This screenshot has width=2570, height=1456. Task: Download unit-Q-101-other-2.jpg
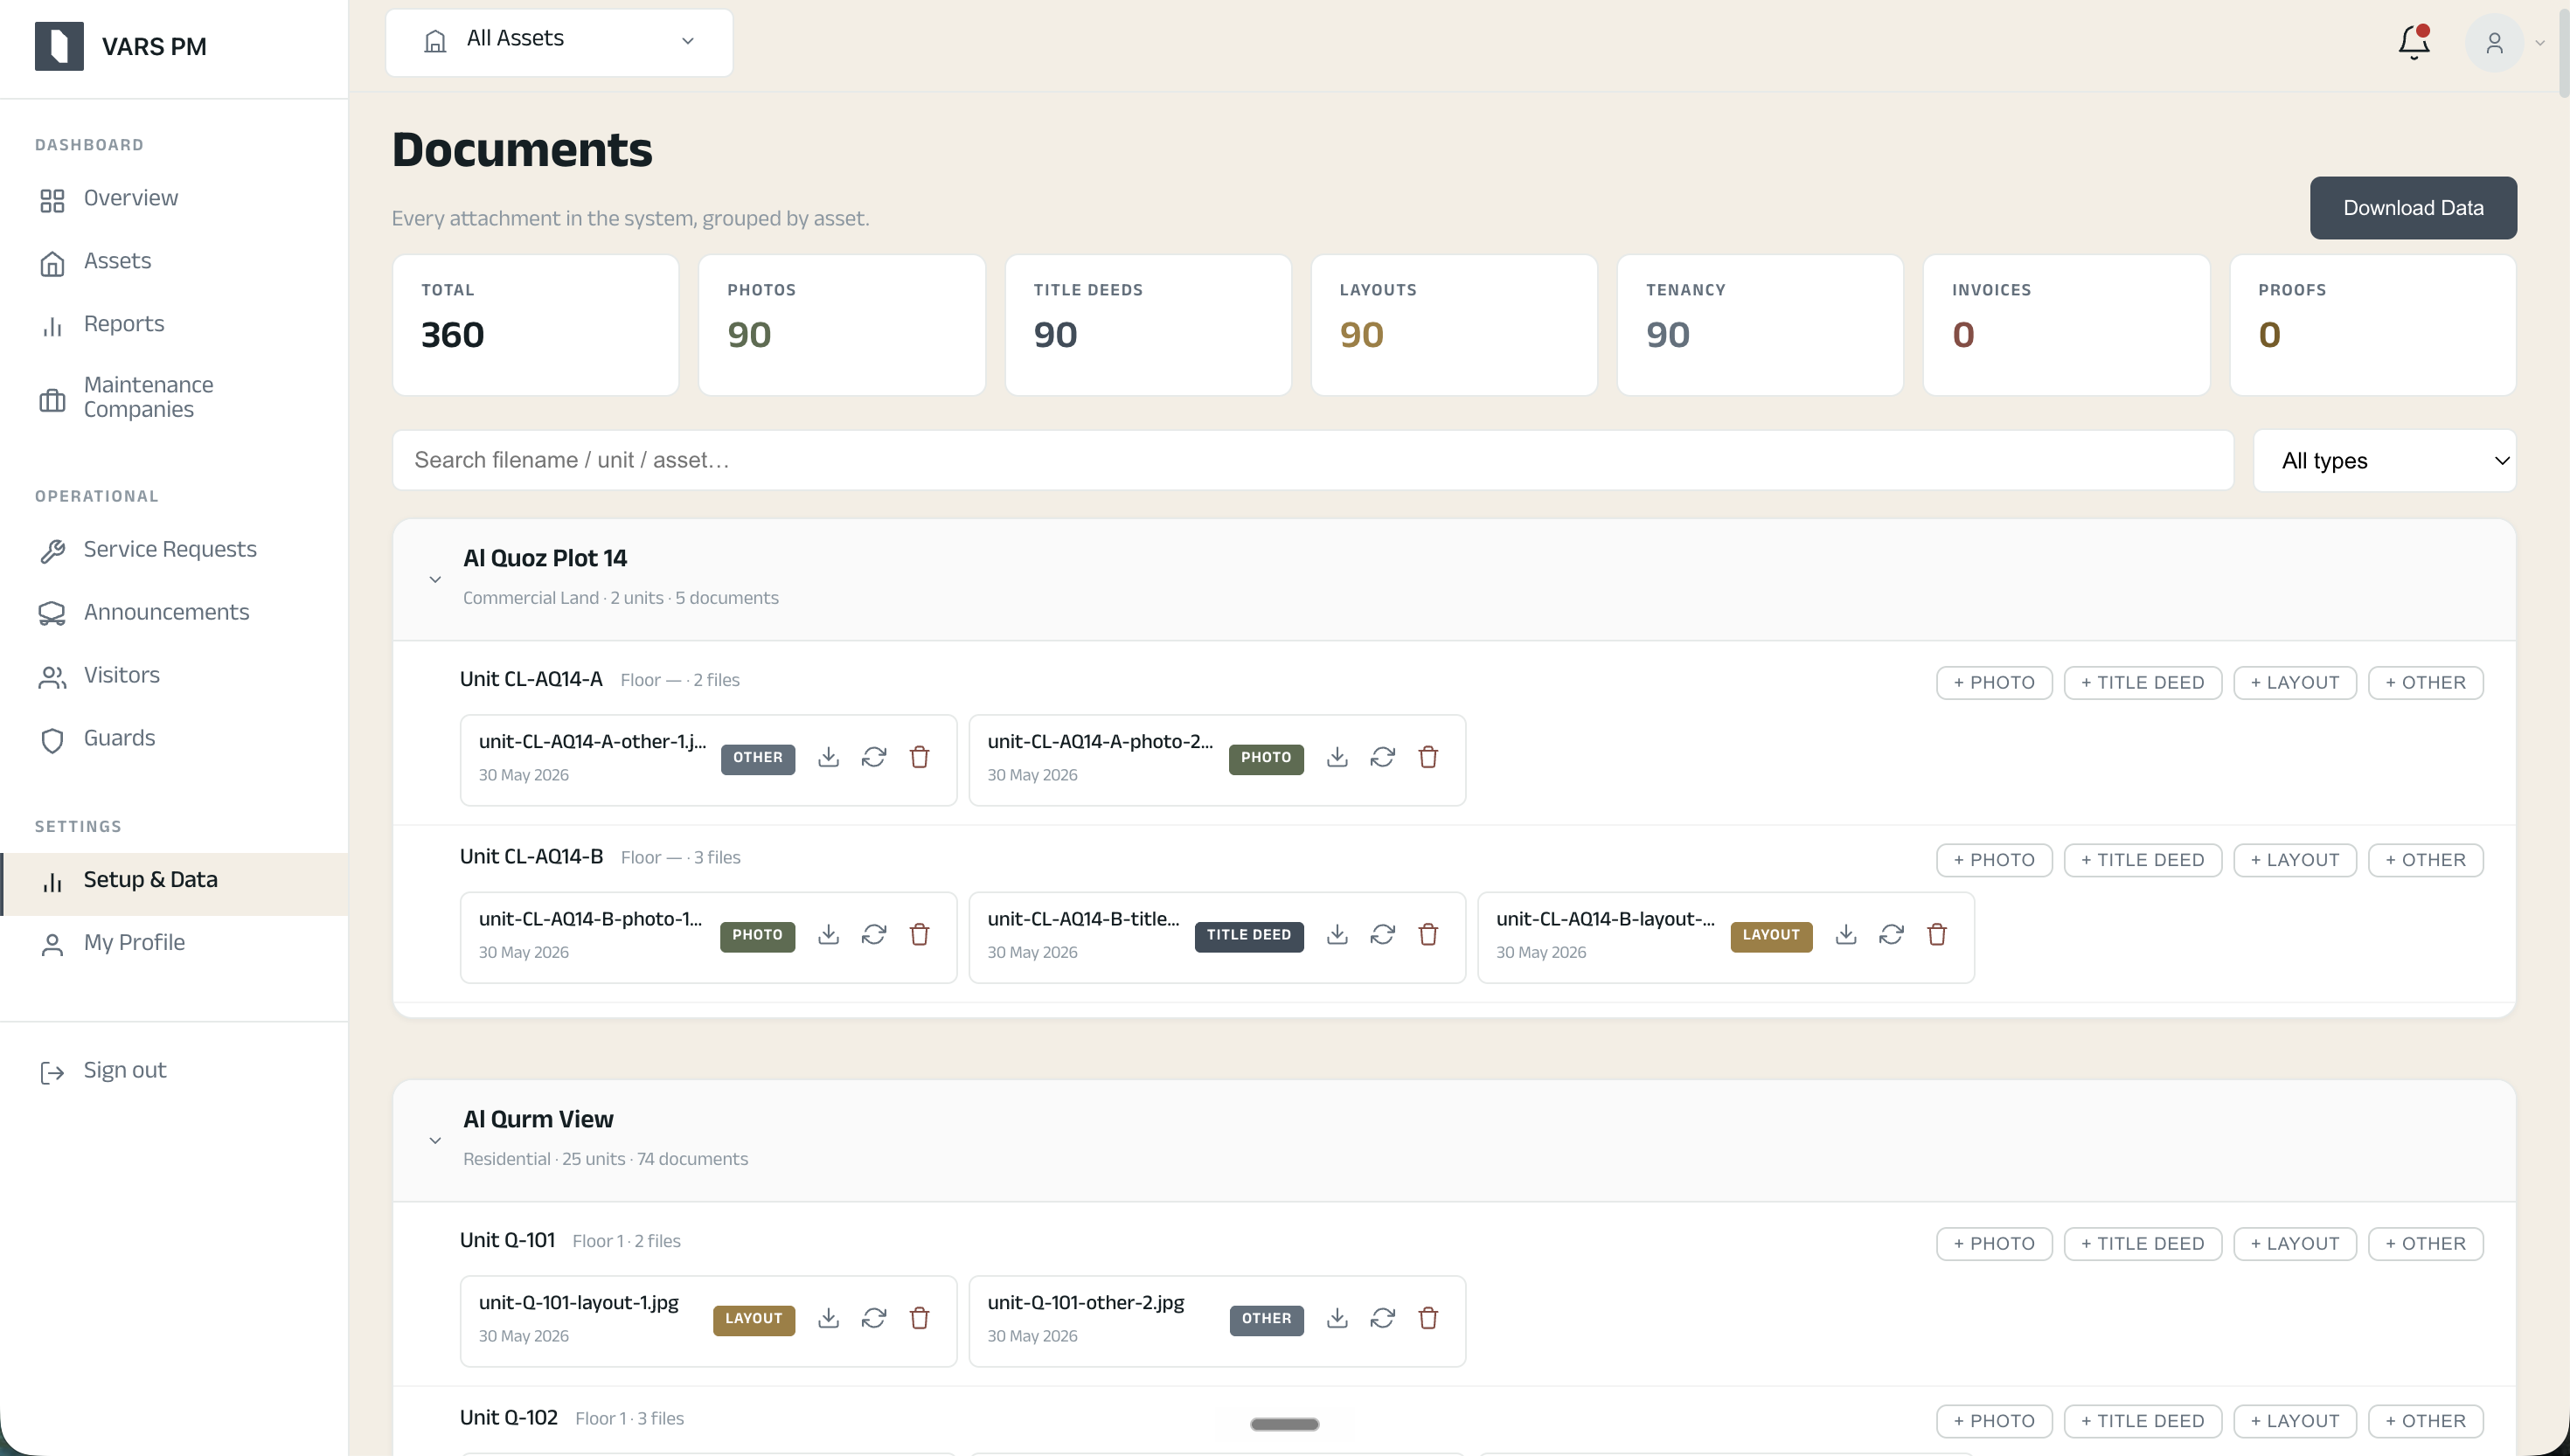[1337, 1318]
